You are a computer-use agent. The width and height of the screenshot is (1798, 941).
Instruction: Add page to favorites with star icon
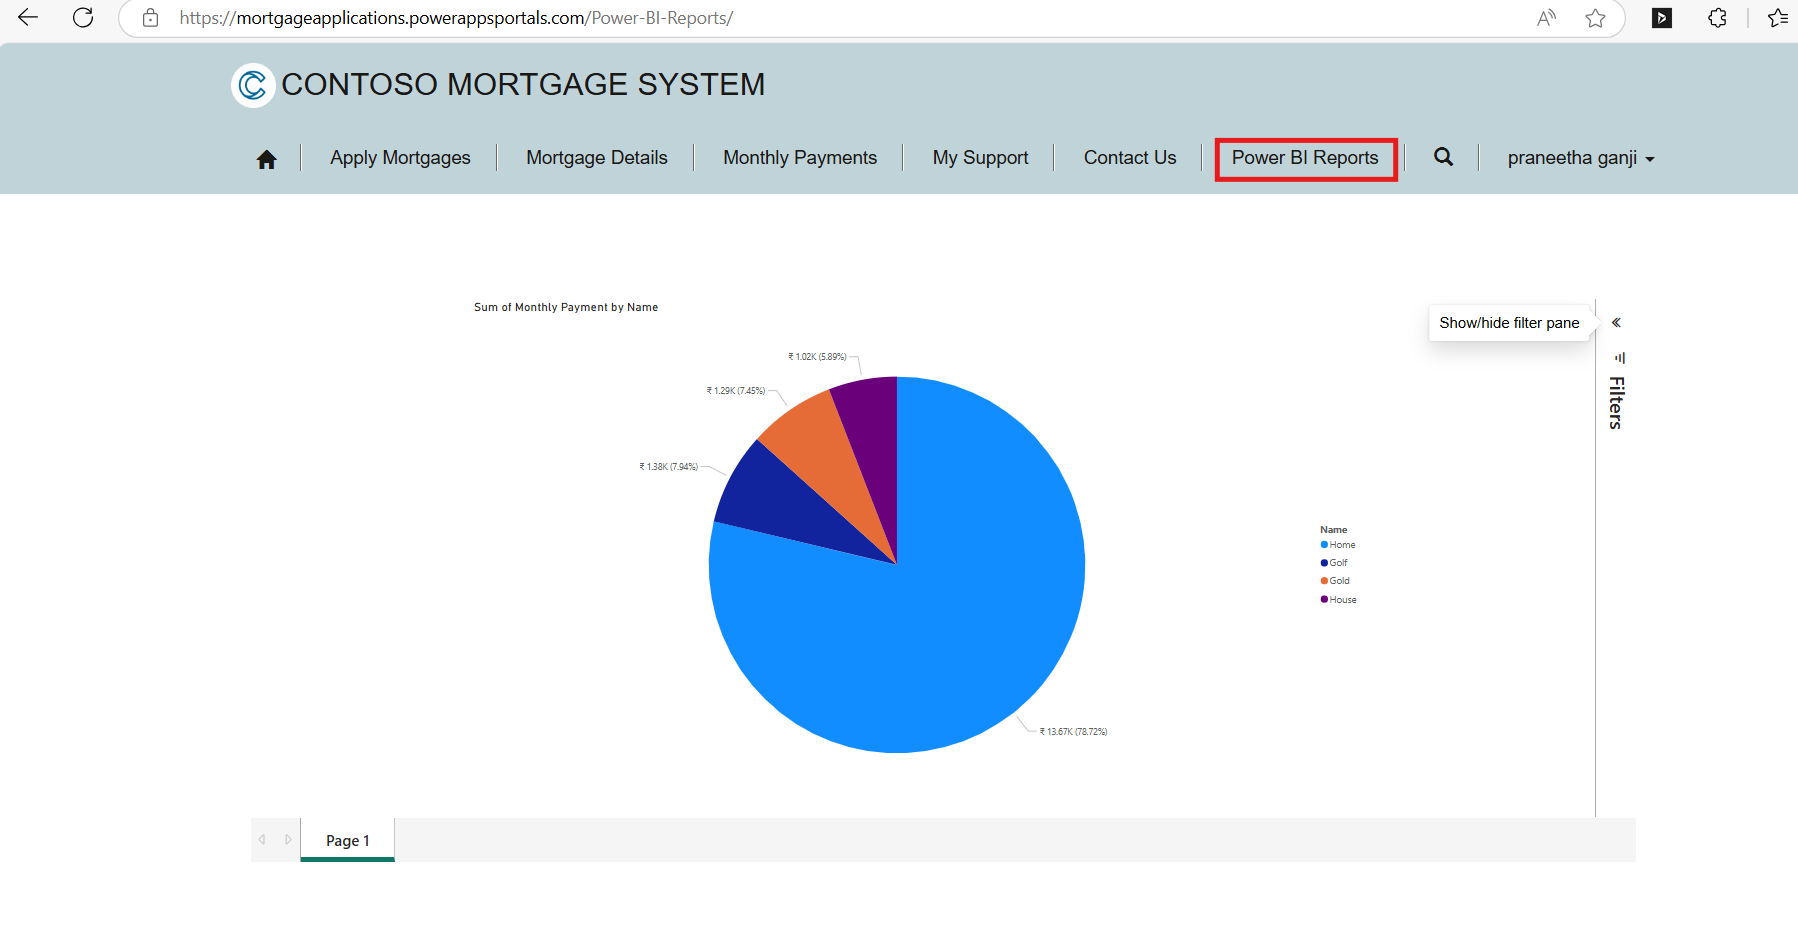click(x=1595, y=18)
